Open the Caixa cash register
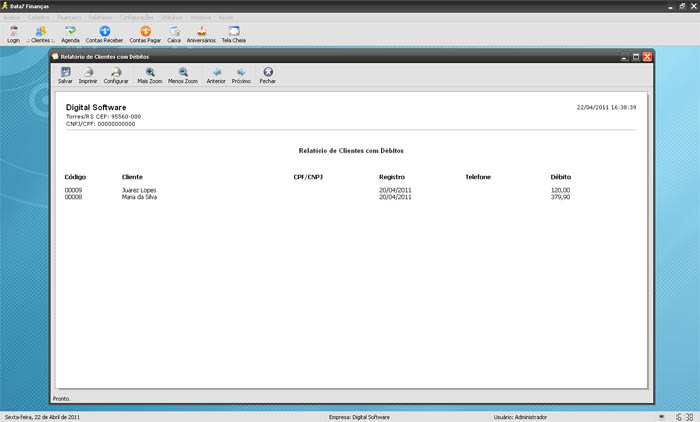The width and height of the screenshot is (700, 422). point(174,34)
